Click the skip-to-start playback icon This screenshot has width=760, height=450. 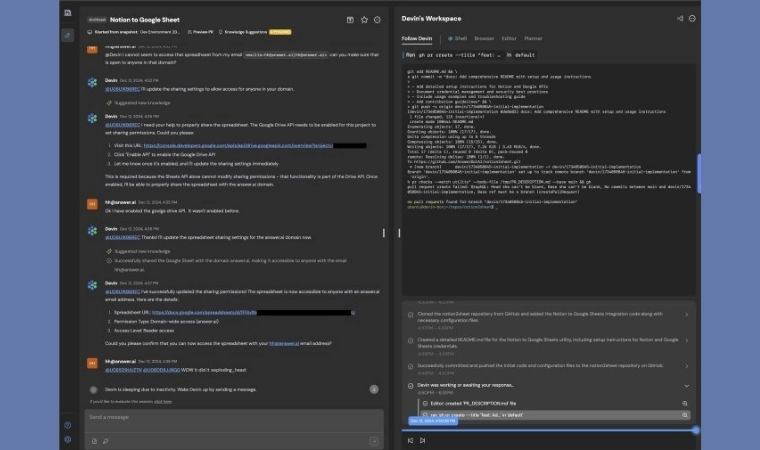(409, 440)
